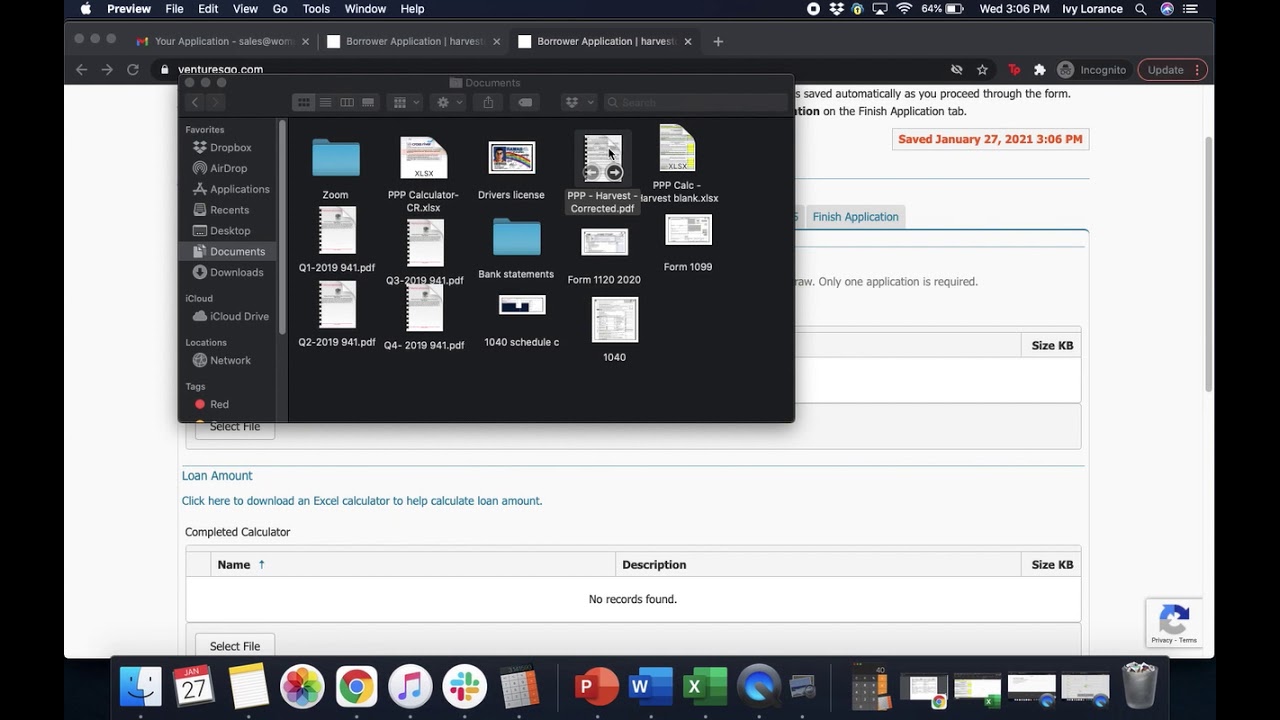
Task: Open Slack from the Dock
Action: [x=464, y=687]
